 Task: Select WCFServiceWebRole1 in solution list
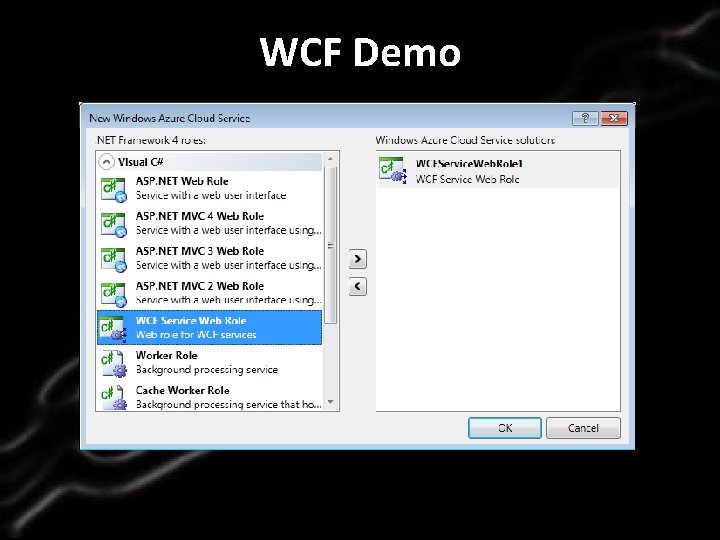pyautogui.click(x=498, y=170)
